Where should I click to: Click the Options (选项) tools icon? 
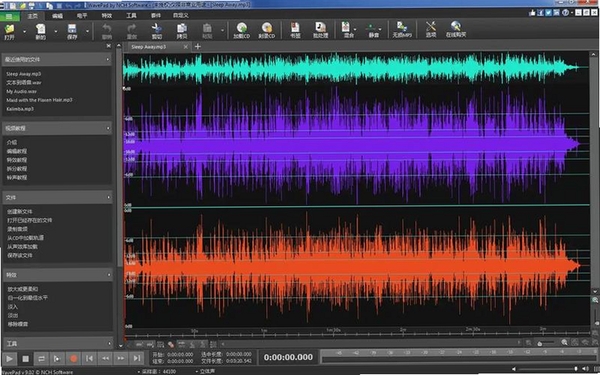pyautogui.click(x=431, y=28)
